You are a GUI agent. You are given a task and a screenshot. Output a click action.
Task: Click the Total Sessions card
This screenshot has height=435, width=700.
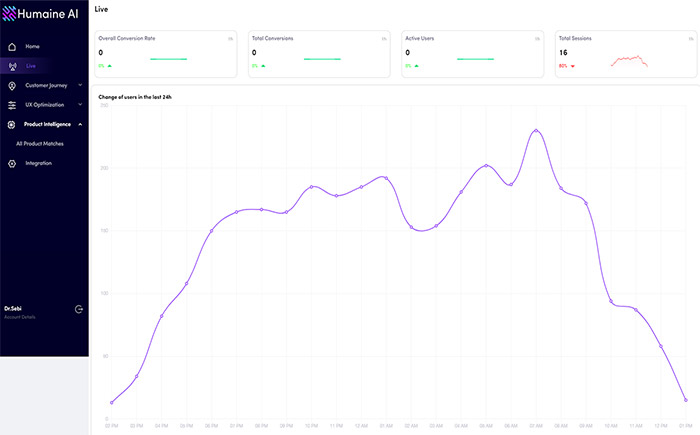[620, 53]
